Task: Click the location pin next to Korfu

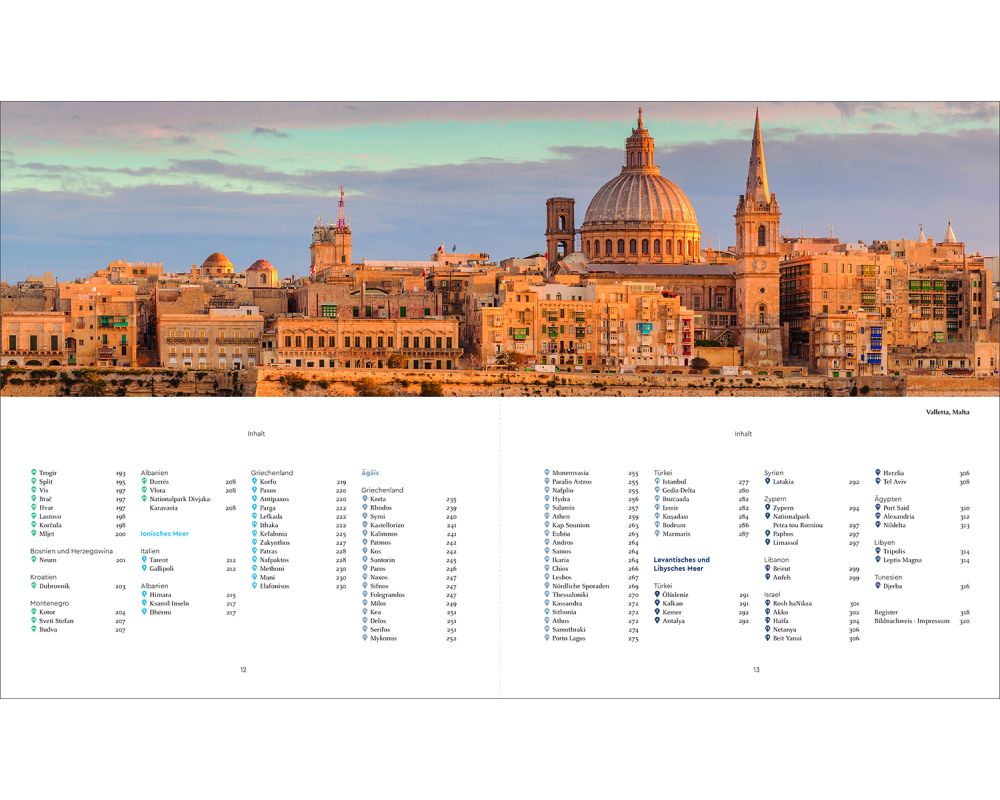Action: tap(255, 481)
